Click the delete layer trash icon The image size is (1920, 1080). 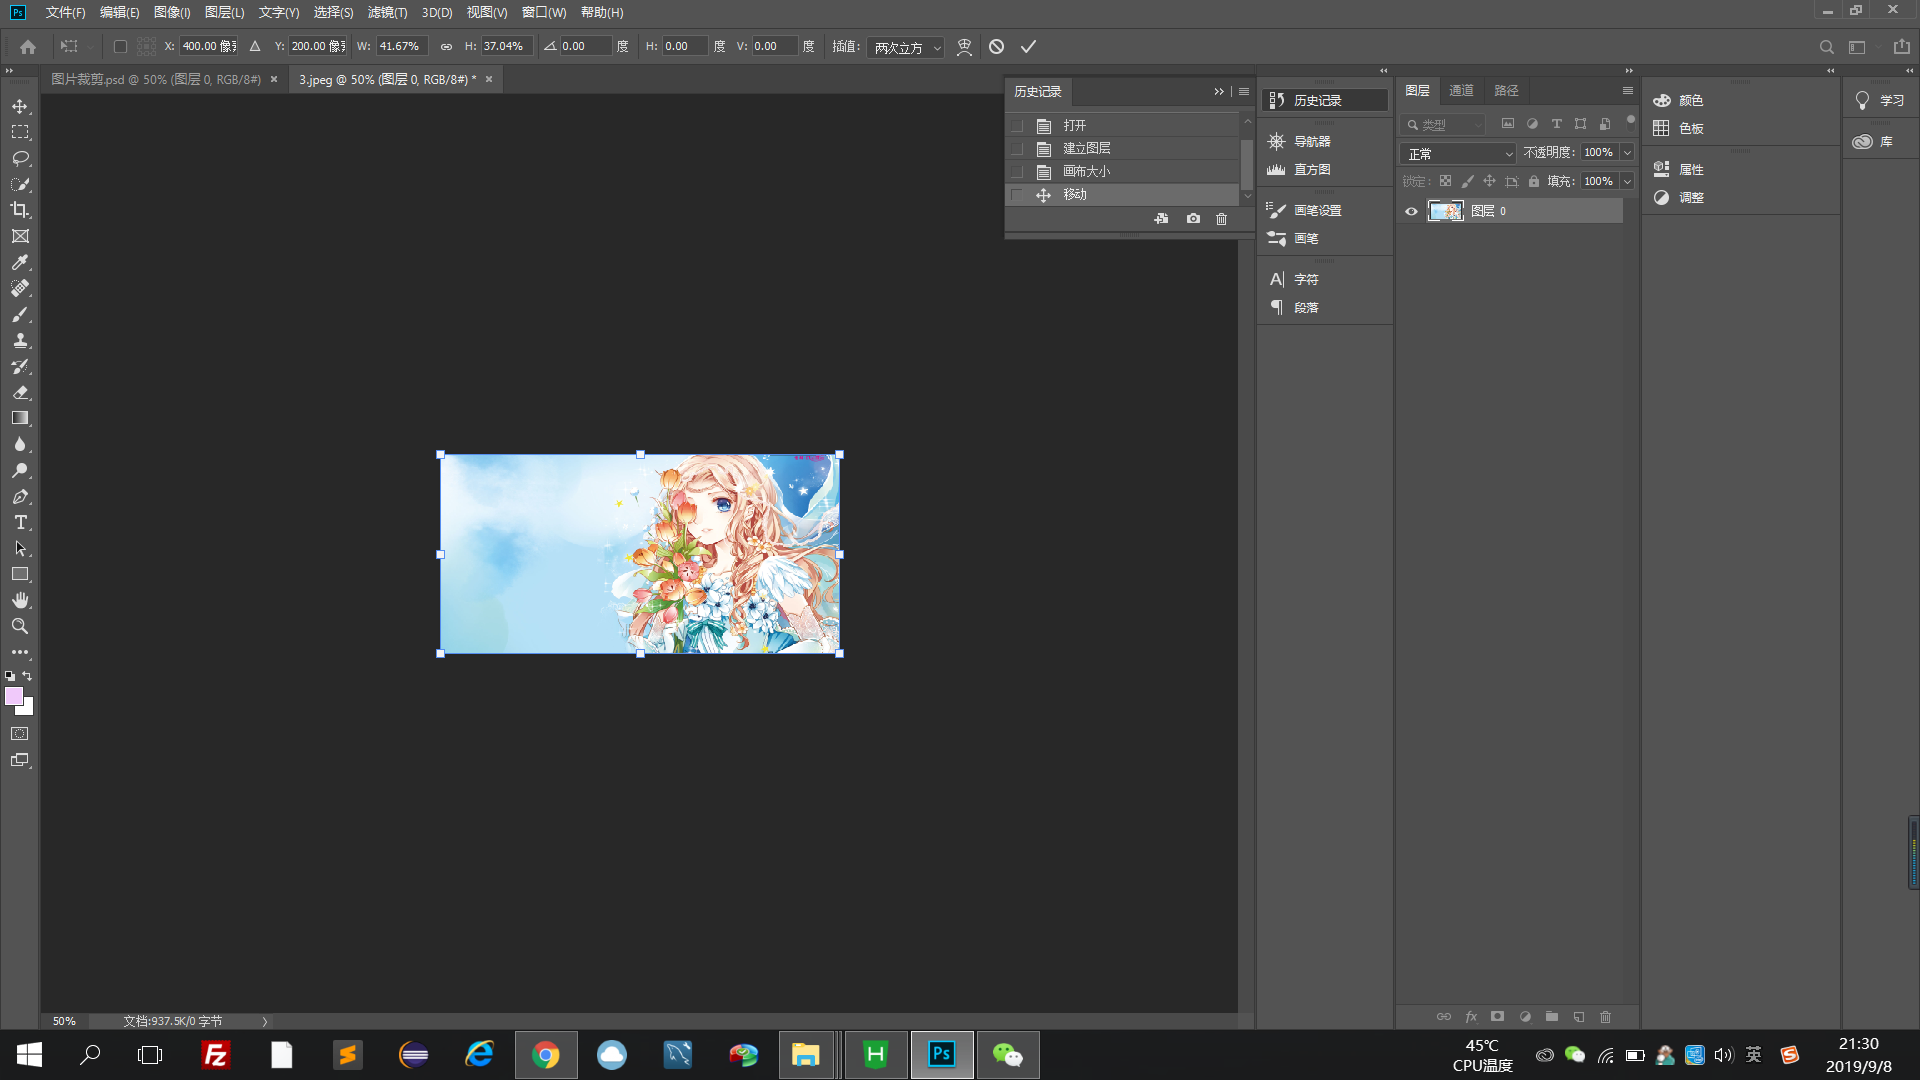click(1605, 1017)
